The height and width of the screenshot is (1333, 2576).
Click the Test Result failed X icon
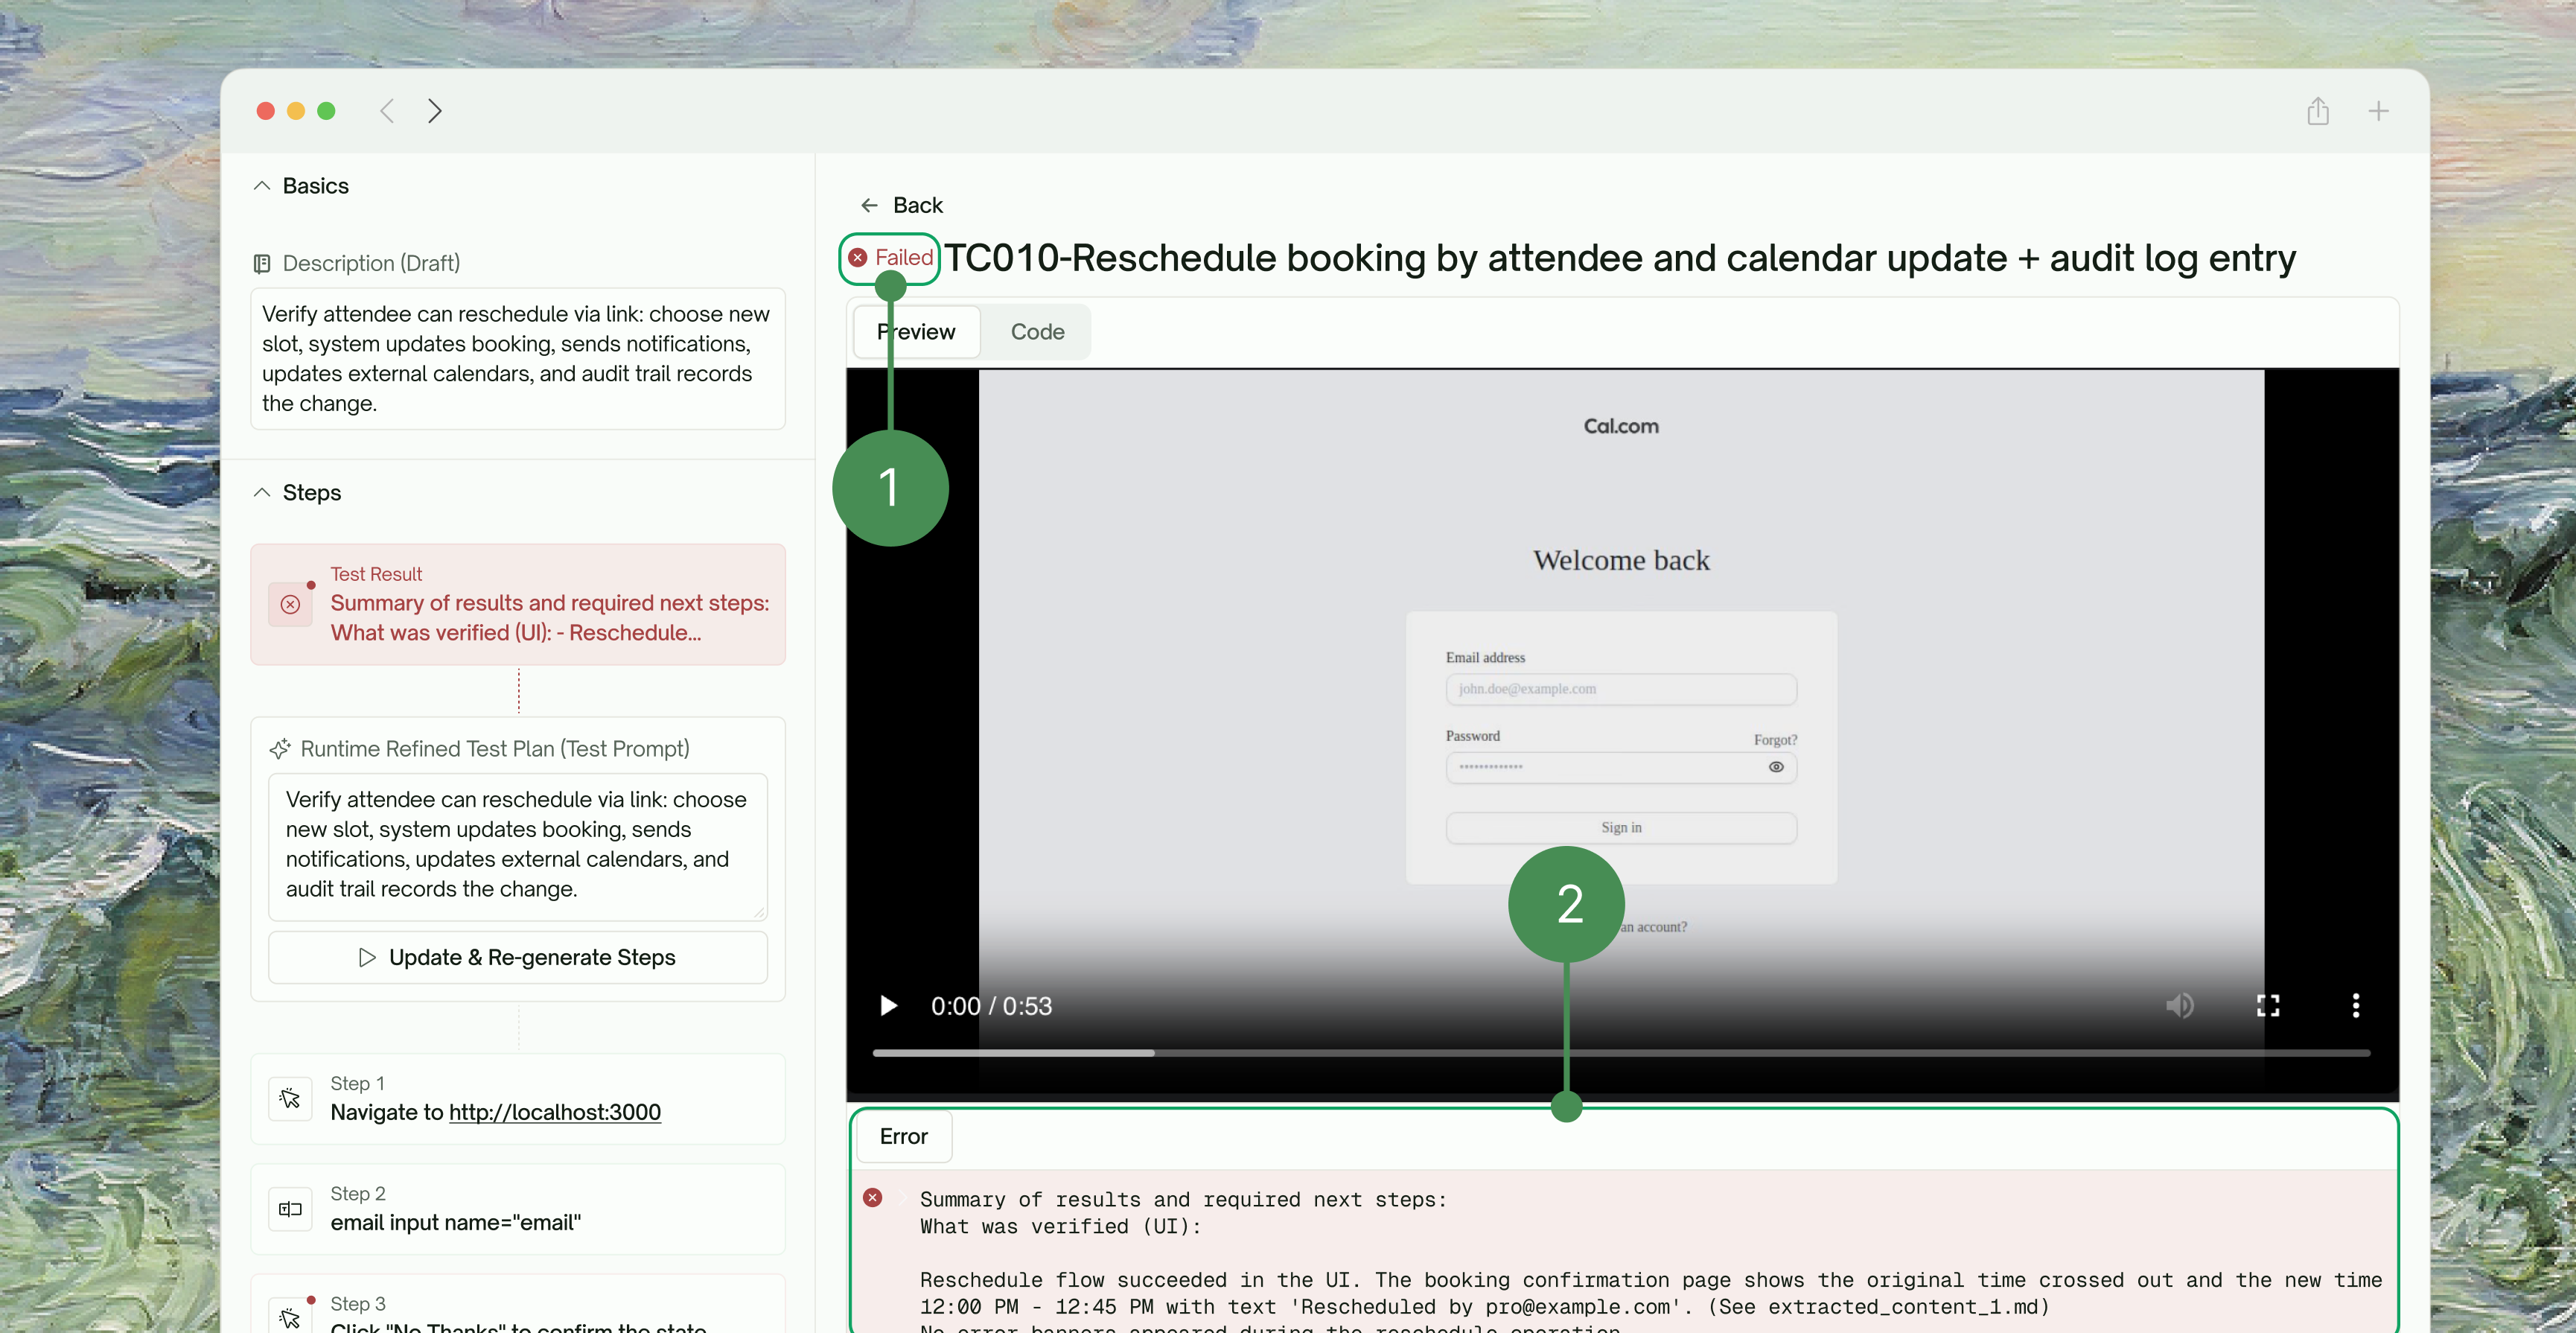point(290,604)
